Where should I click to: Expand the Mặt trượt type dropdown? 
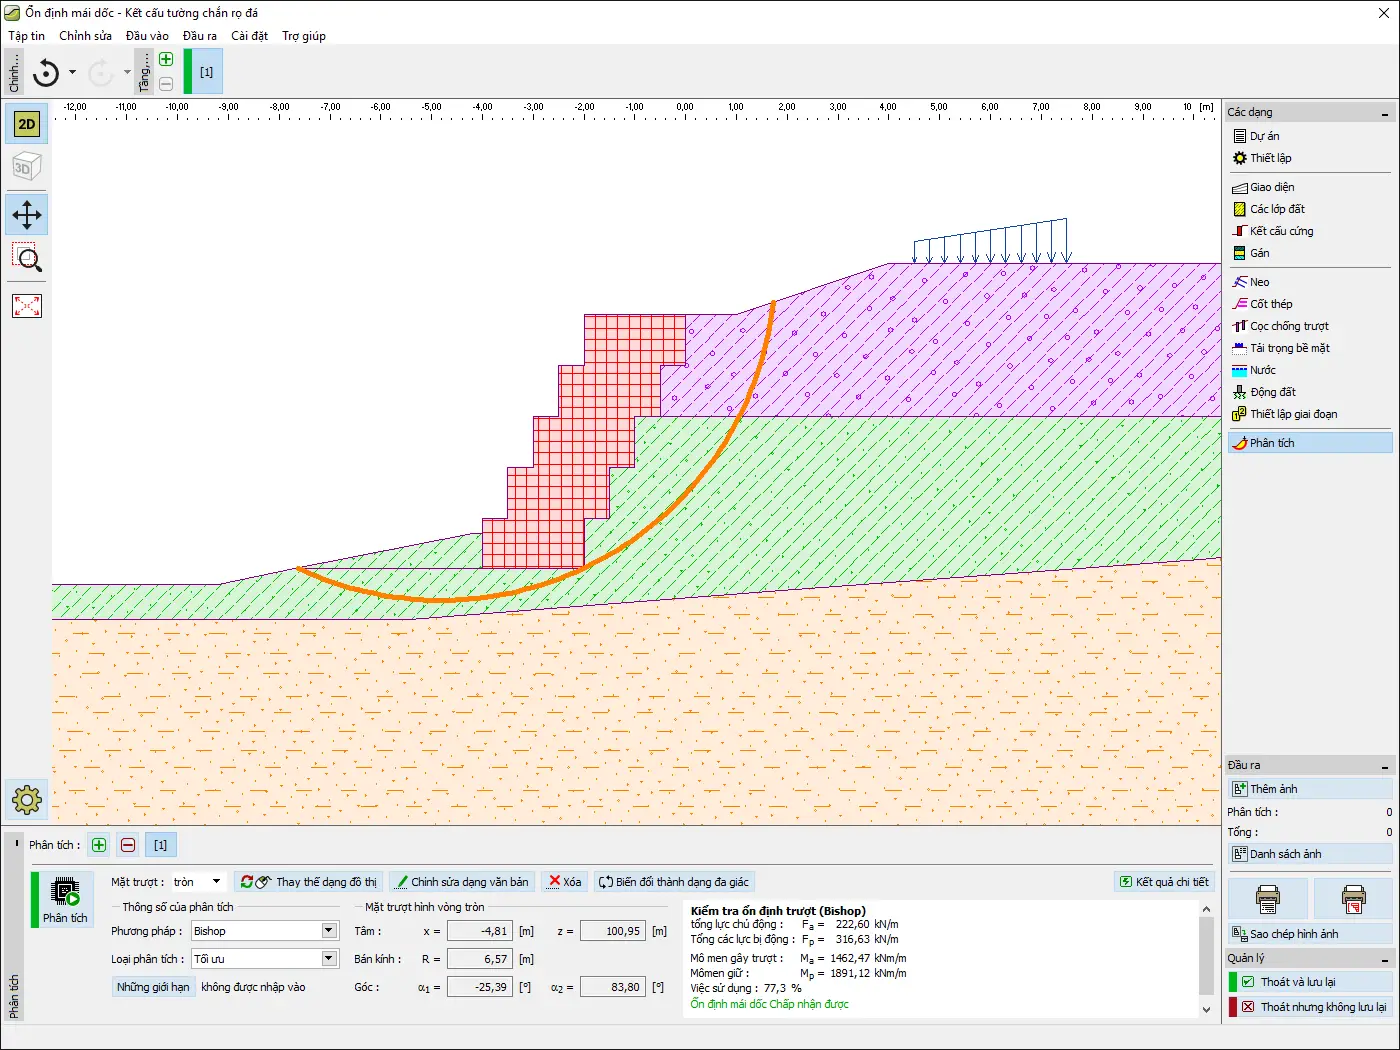click(x=216, y=882)
